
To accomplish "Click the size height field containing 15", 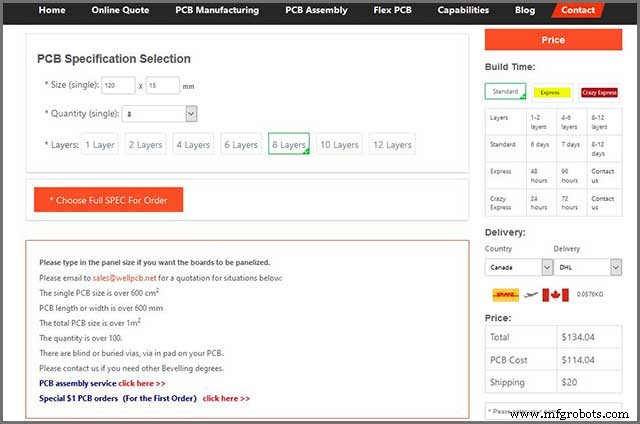I will [x=162, y=86].
